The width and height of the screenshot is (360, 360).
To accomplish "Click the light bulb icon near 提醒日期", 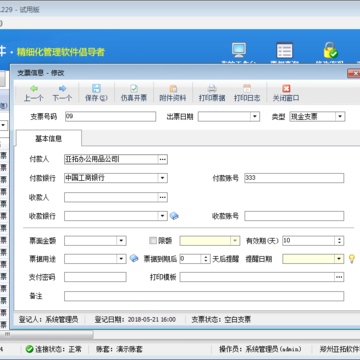I will pyautogui.click(x=351, y=258).
